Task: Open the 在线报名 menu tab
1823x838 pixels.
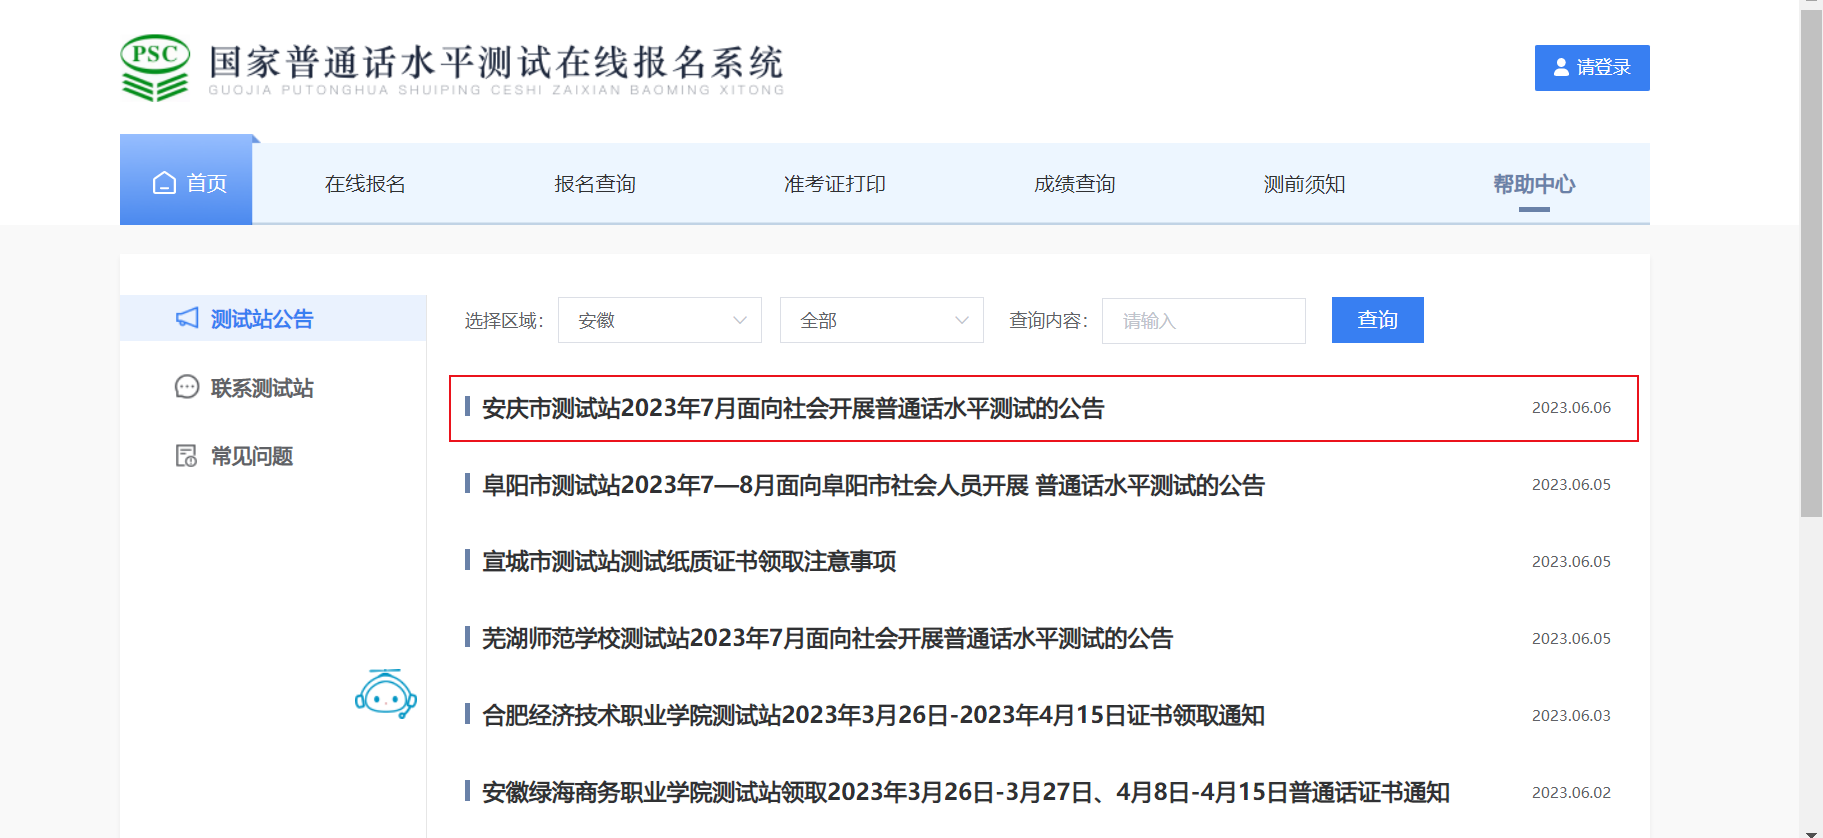Action: pos(365,184)
